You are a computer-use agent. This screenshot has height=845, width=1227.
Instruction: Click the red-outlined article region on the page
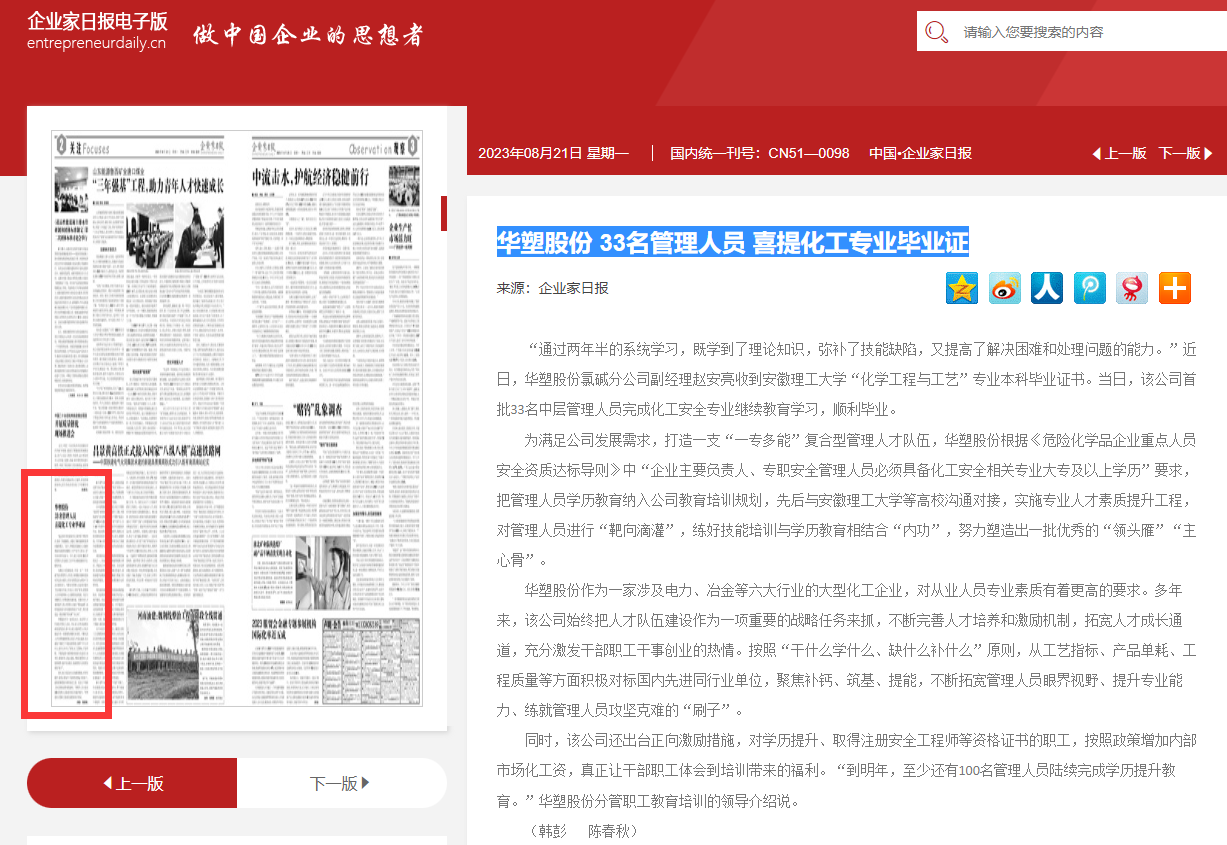pyautogui.click(x=66, y=594)
